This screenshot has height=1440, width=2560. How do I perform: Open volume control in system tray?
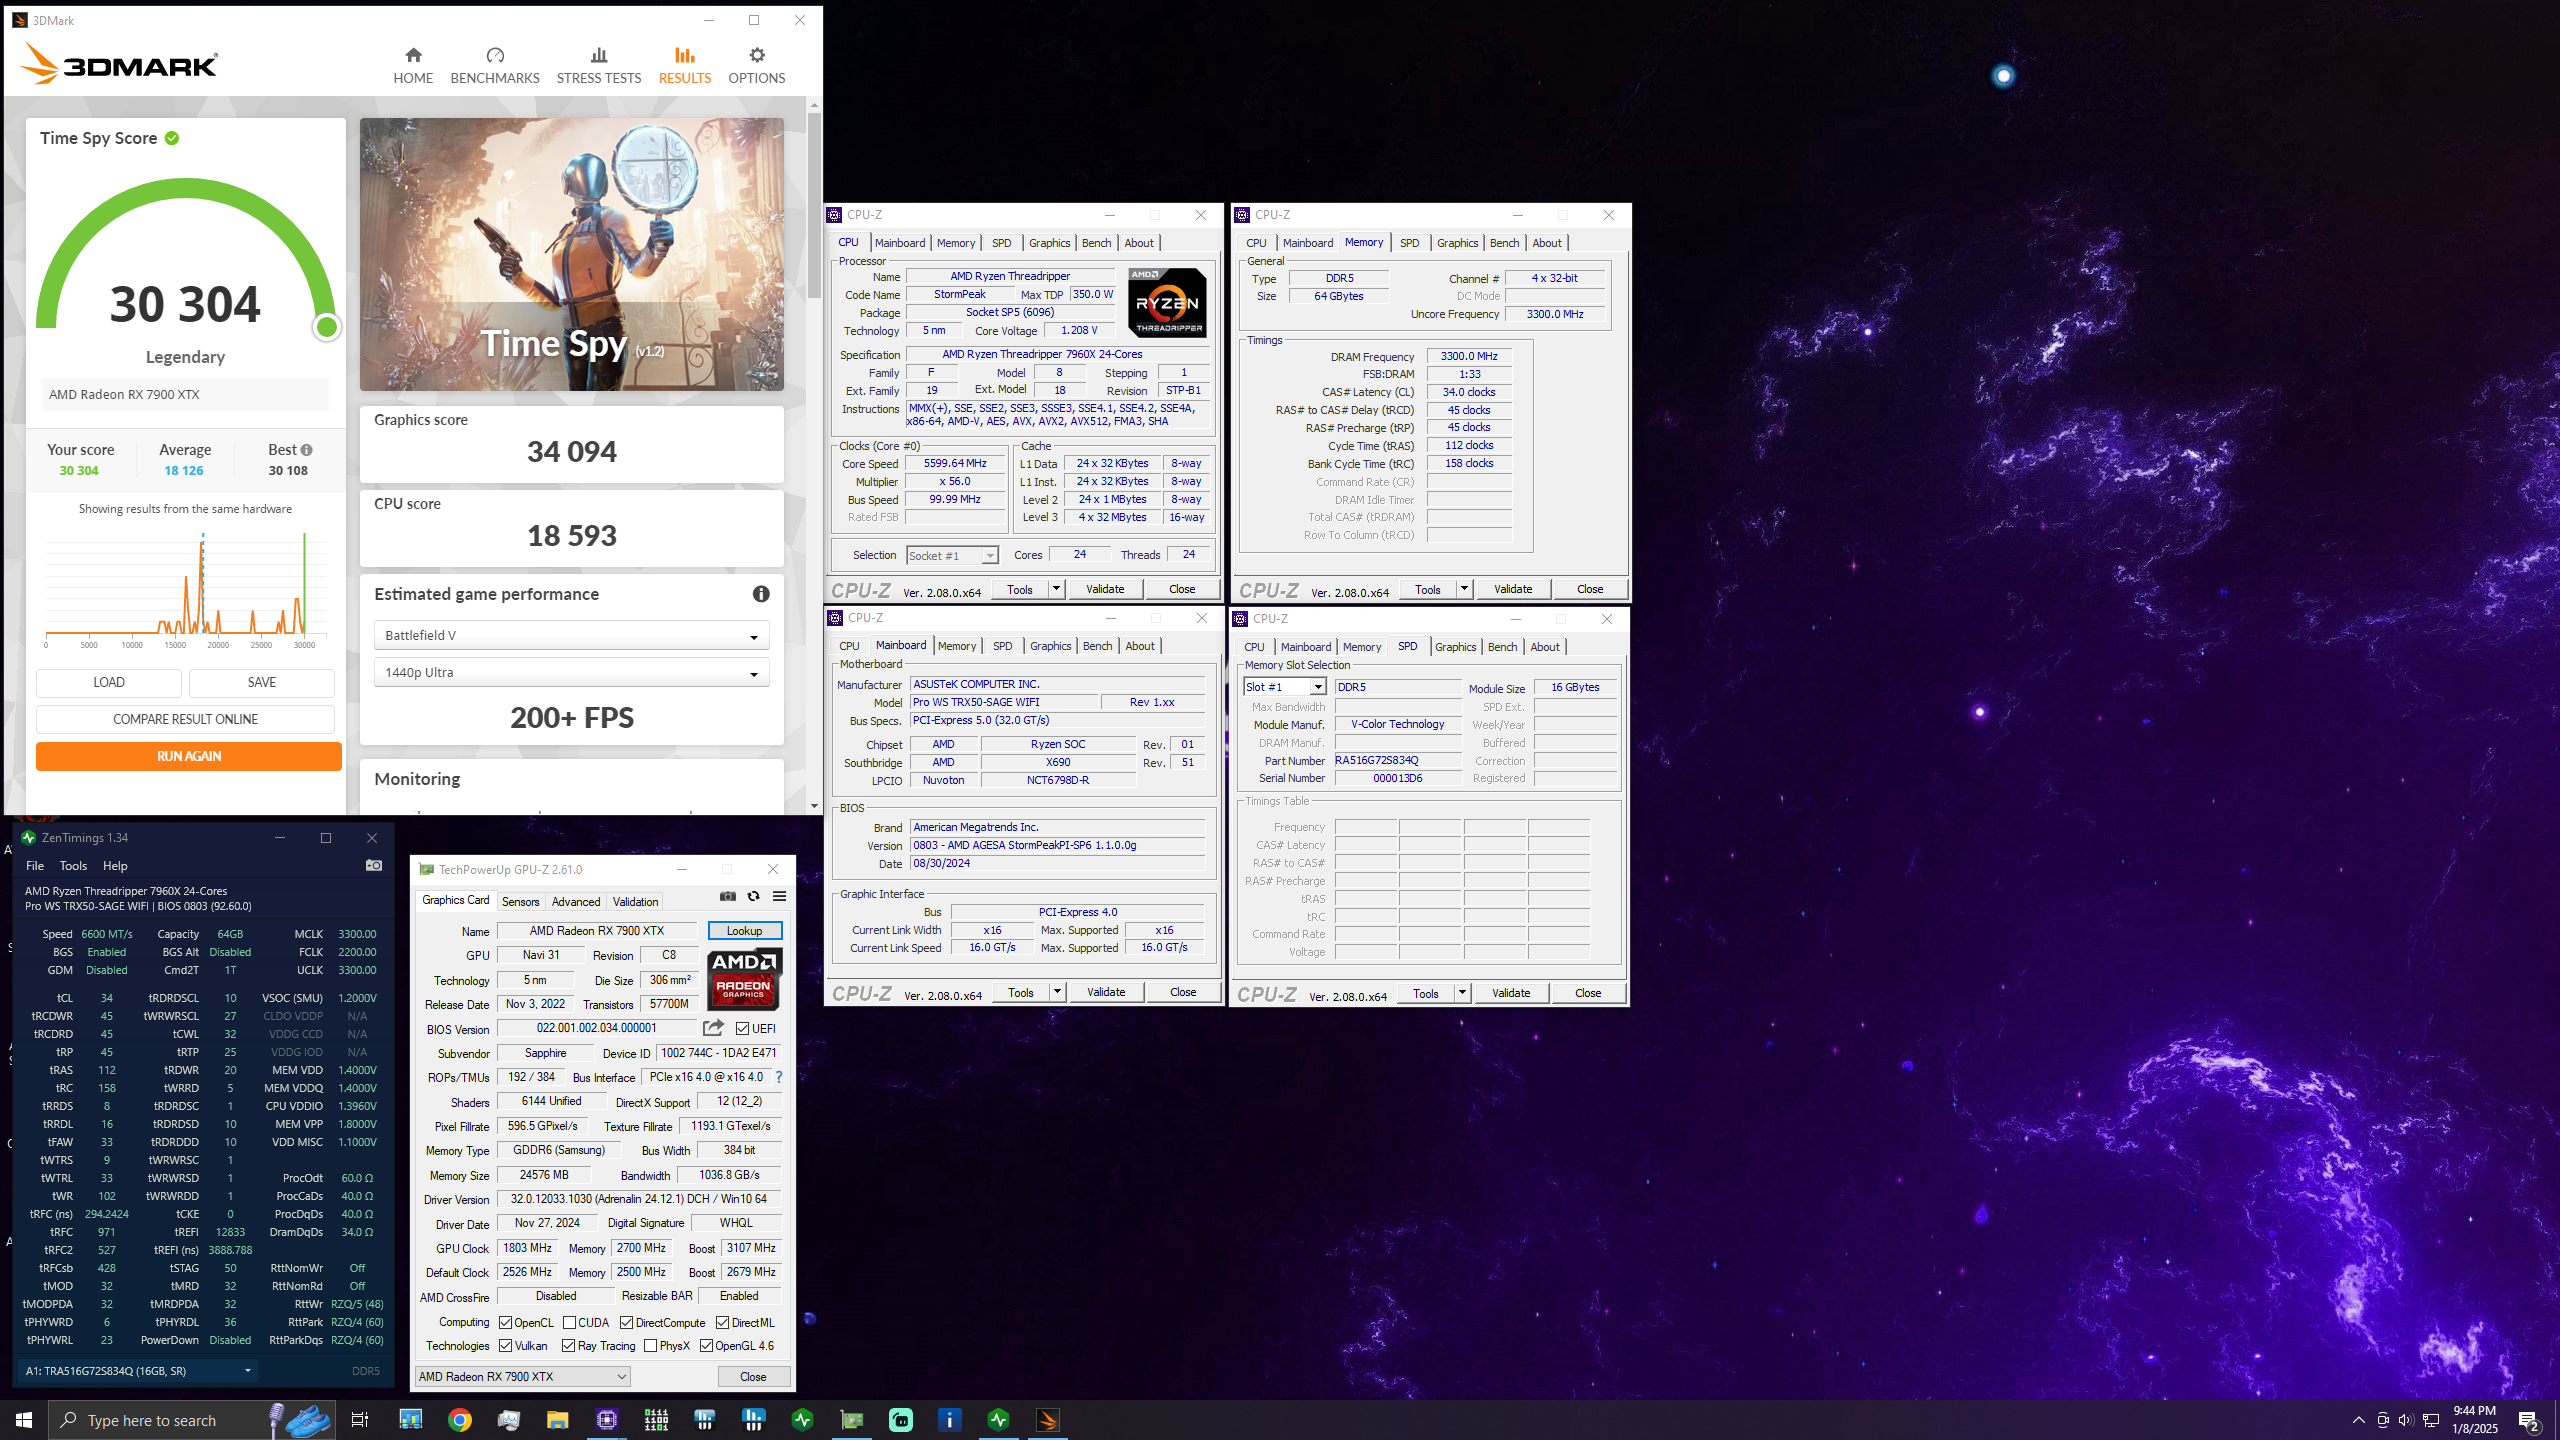(x=2405, y=1420)
